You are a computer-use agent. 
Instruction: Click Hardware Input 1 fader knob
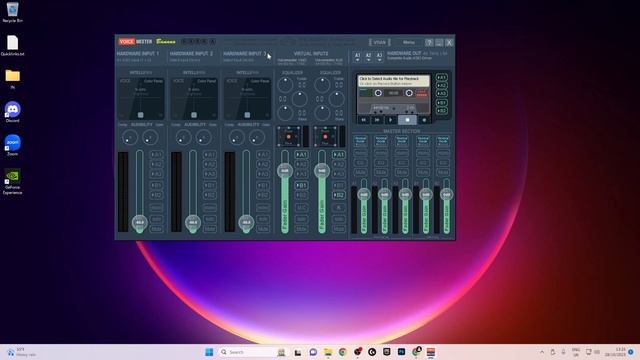[140, 222]
